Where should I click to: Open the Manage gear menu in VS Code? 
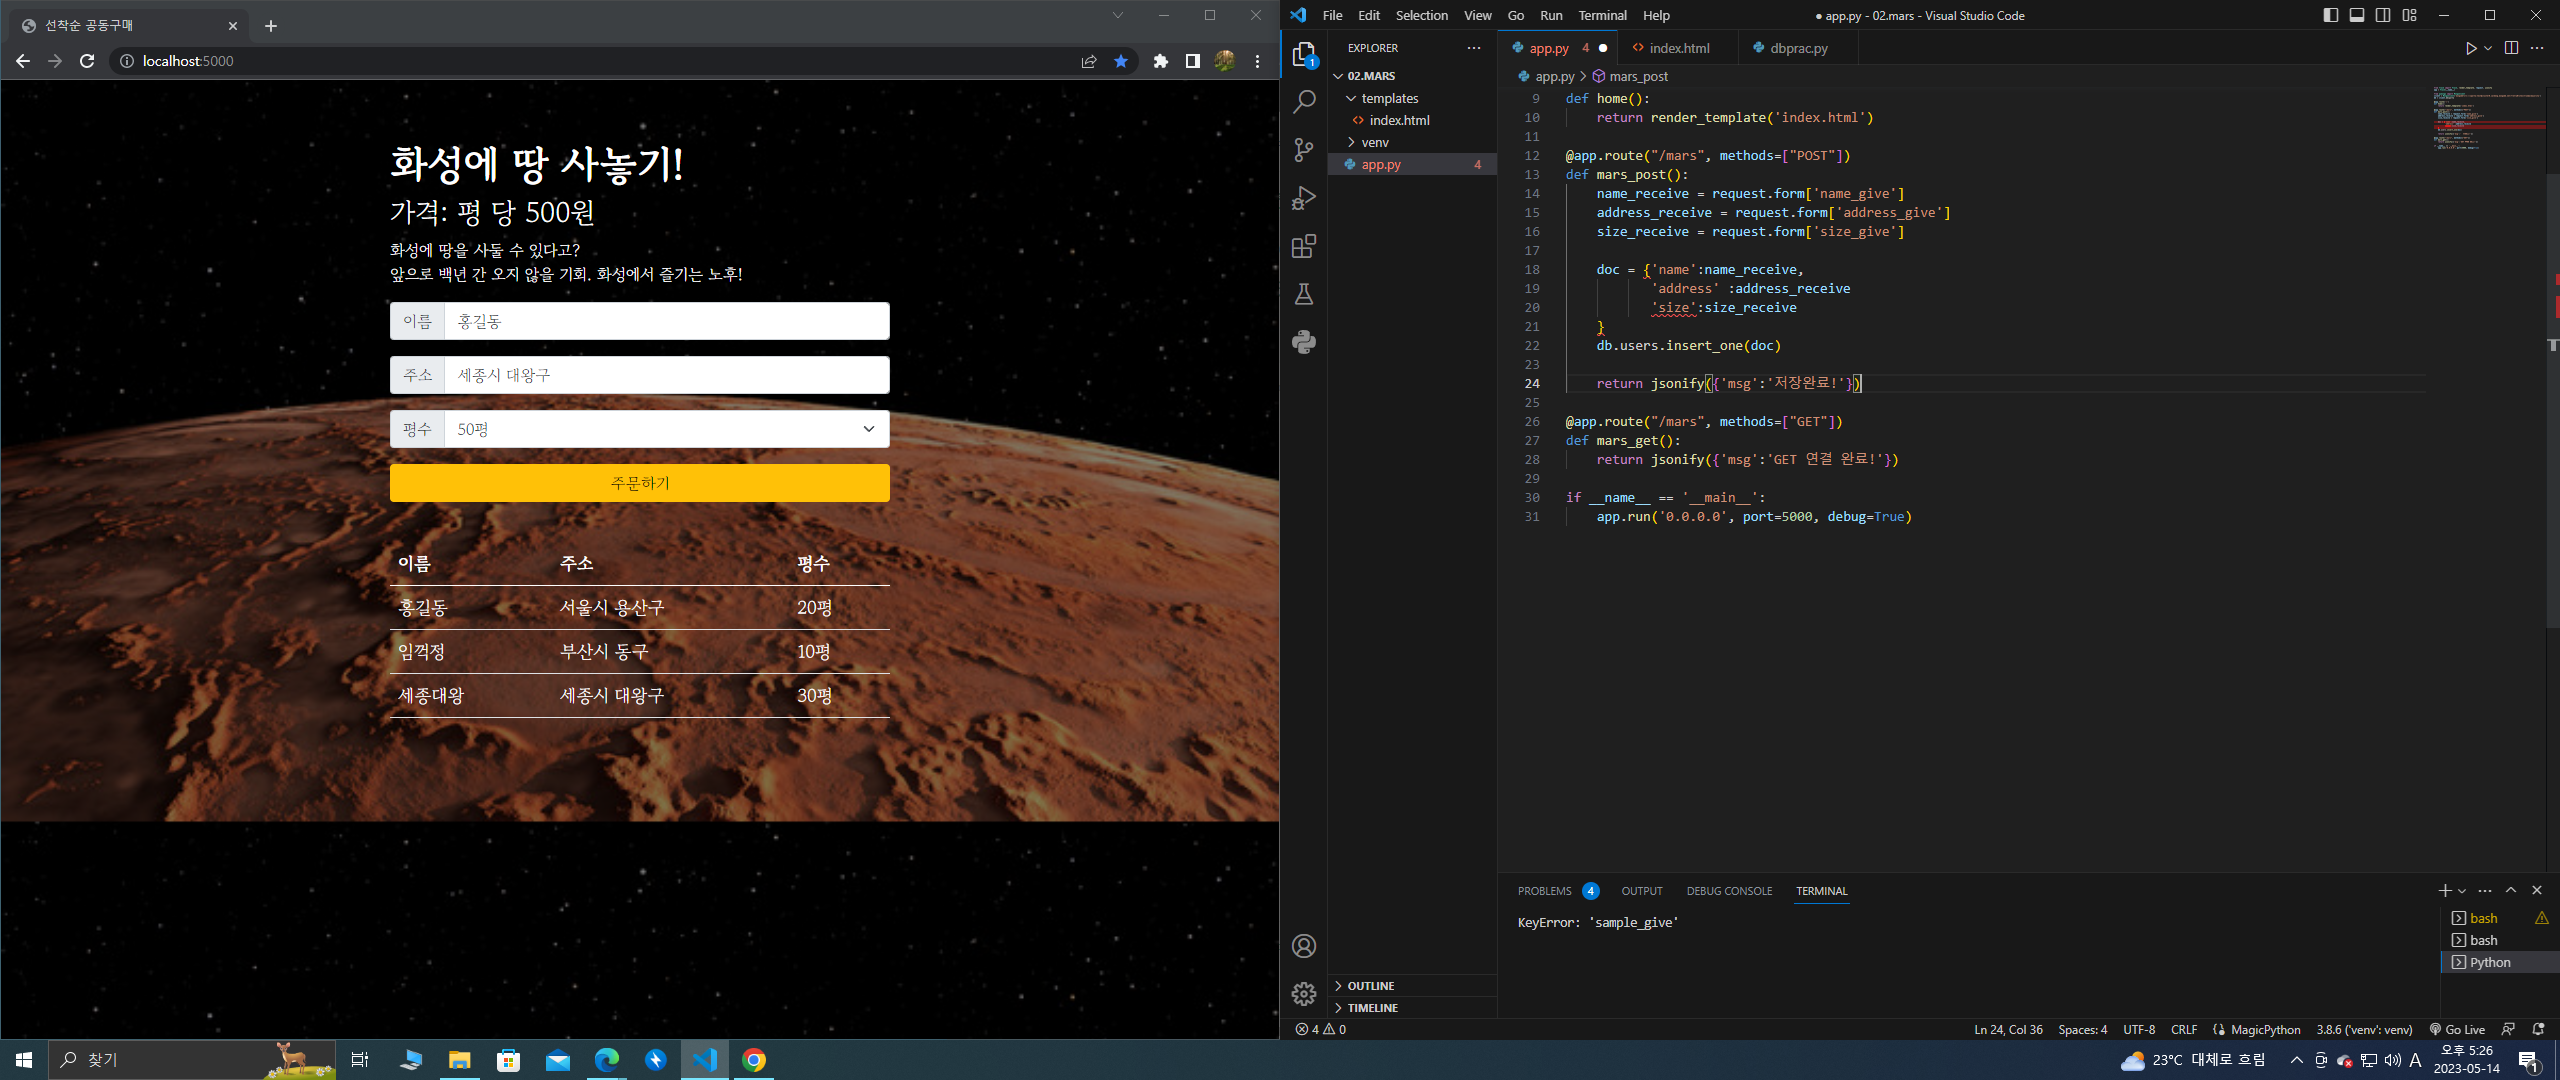pos(1304,994)
